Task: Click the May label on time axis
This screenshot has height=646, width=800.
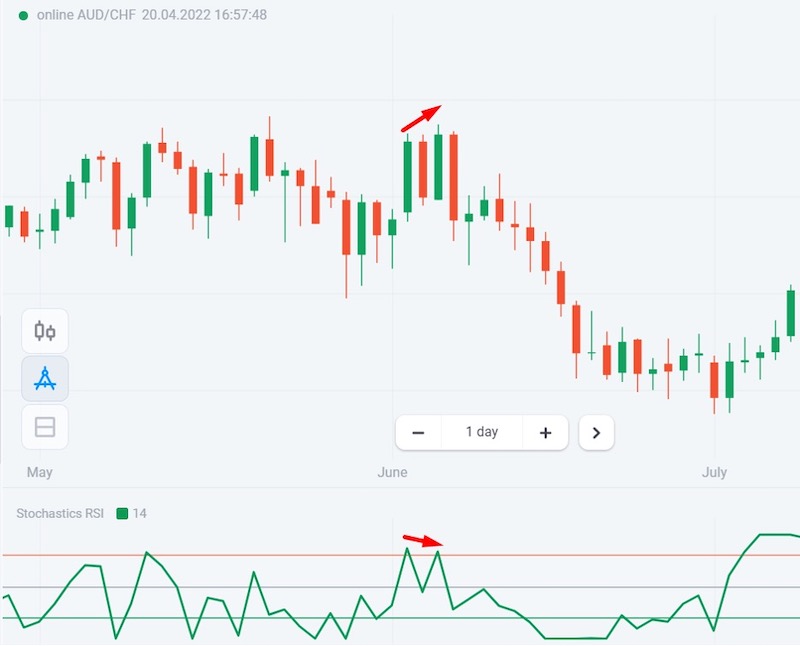Action: tap(39, 472)
